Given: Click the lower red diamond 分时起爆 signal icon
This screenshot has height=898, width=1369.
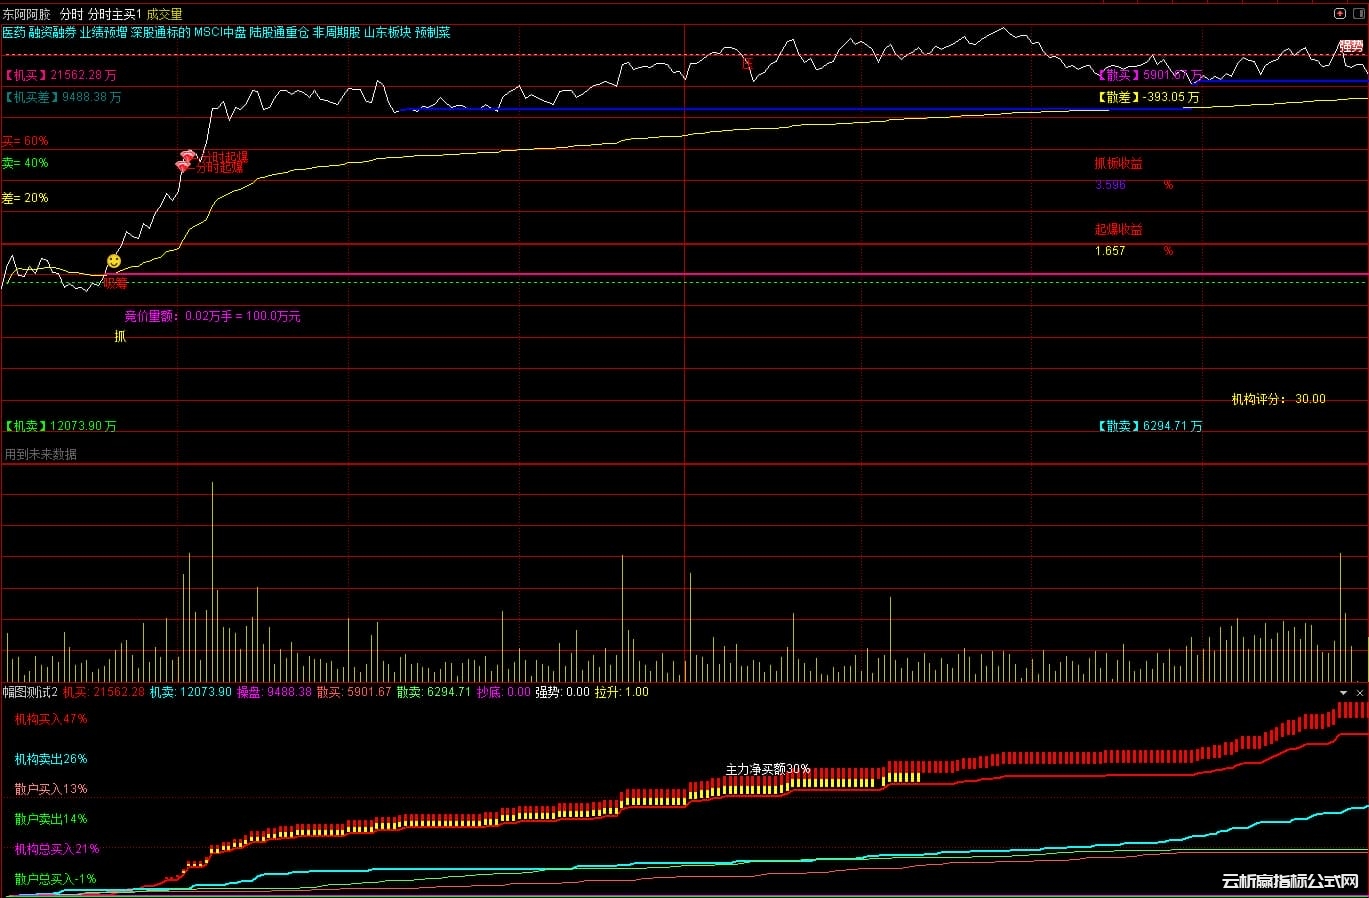Looking at the screenshot, I should (x=182, y=166).
